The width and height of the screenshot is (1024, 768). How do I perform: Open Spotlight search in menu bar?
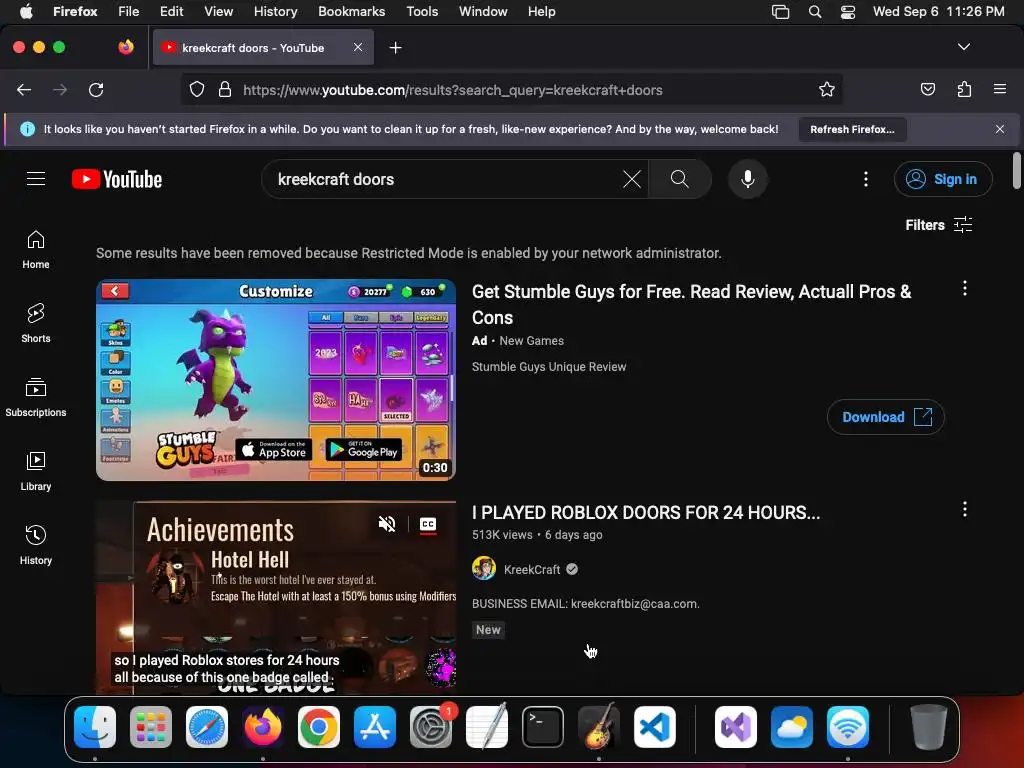click(814, 12)
